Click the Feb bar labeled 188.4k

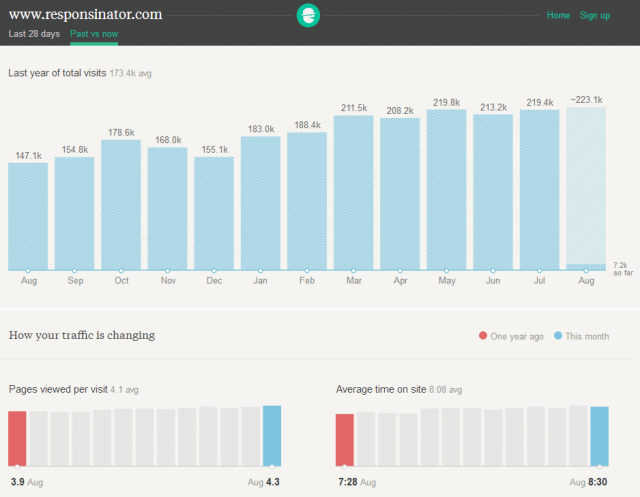click(307, 201)
